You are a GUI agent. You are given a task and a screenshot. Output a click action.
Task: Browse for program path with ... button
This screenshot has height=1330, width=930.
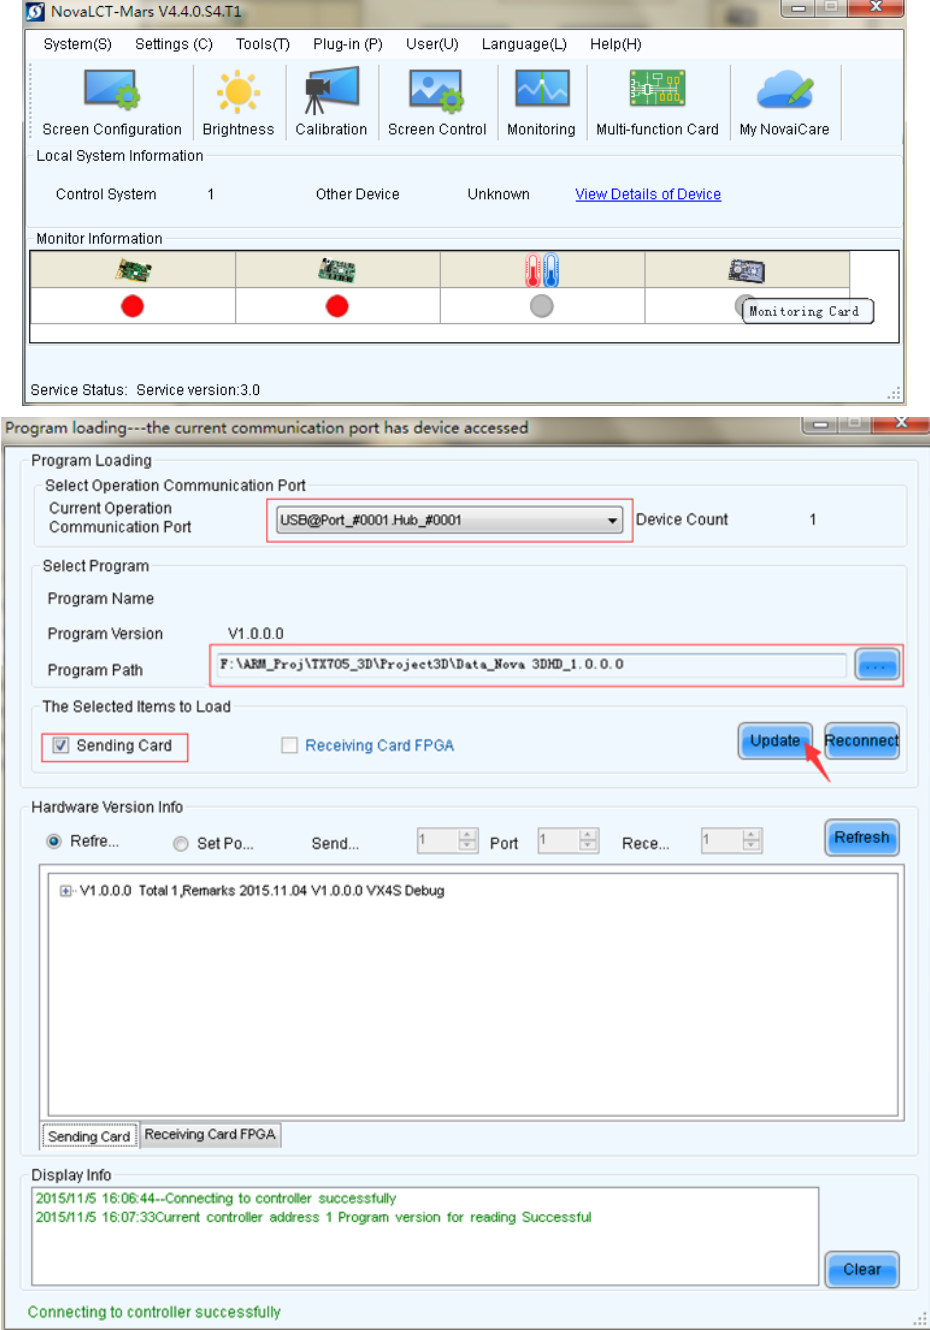click(x=877, y=665)
